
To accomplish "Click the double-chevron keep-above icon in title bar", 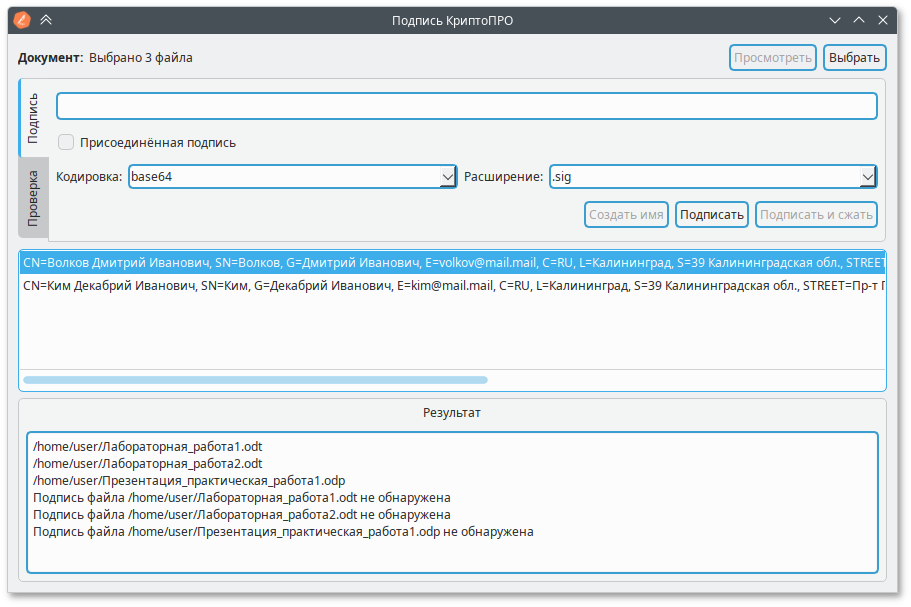I will (x=46, y=19).
